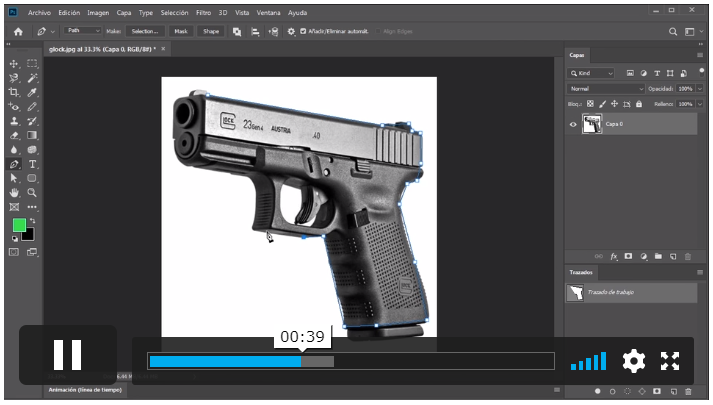The height and width of the screenshot is (405, 713).
Task: Open path arrangement icon
Action: tap(273, 31)
